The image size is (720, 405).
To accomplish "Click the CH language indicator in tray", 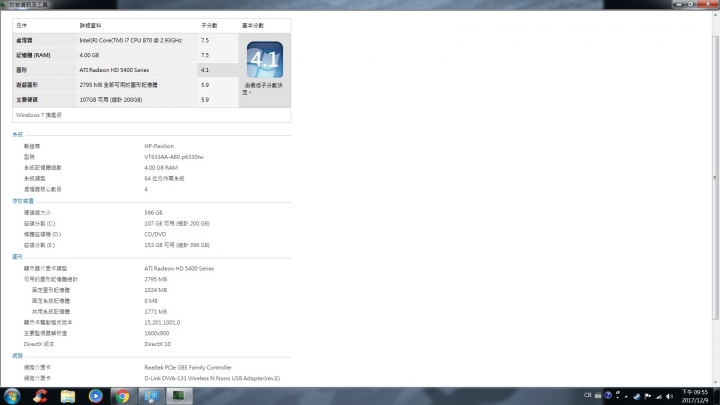I will 587,395.
